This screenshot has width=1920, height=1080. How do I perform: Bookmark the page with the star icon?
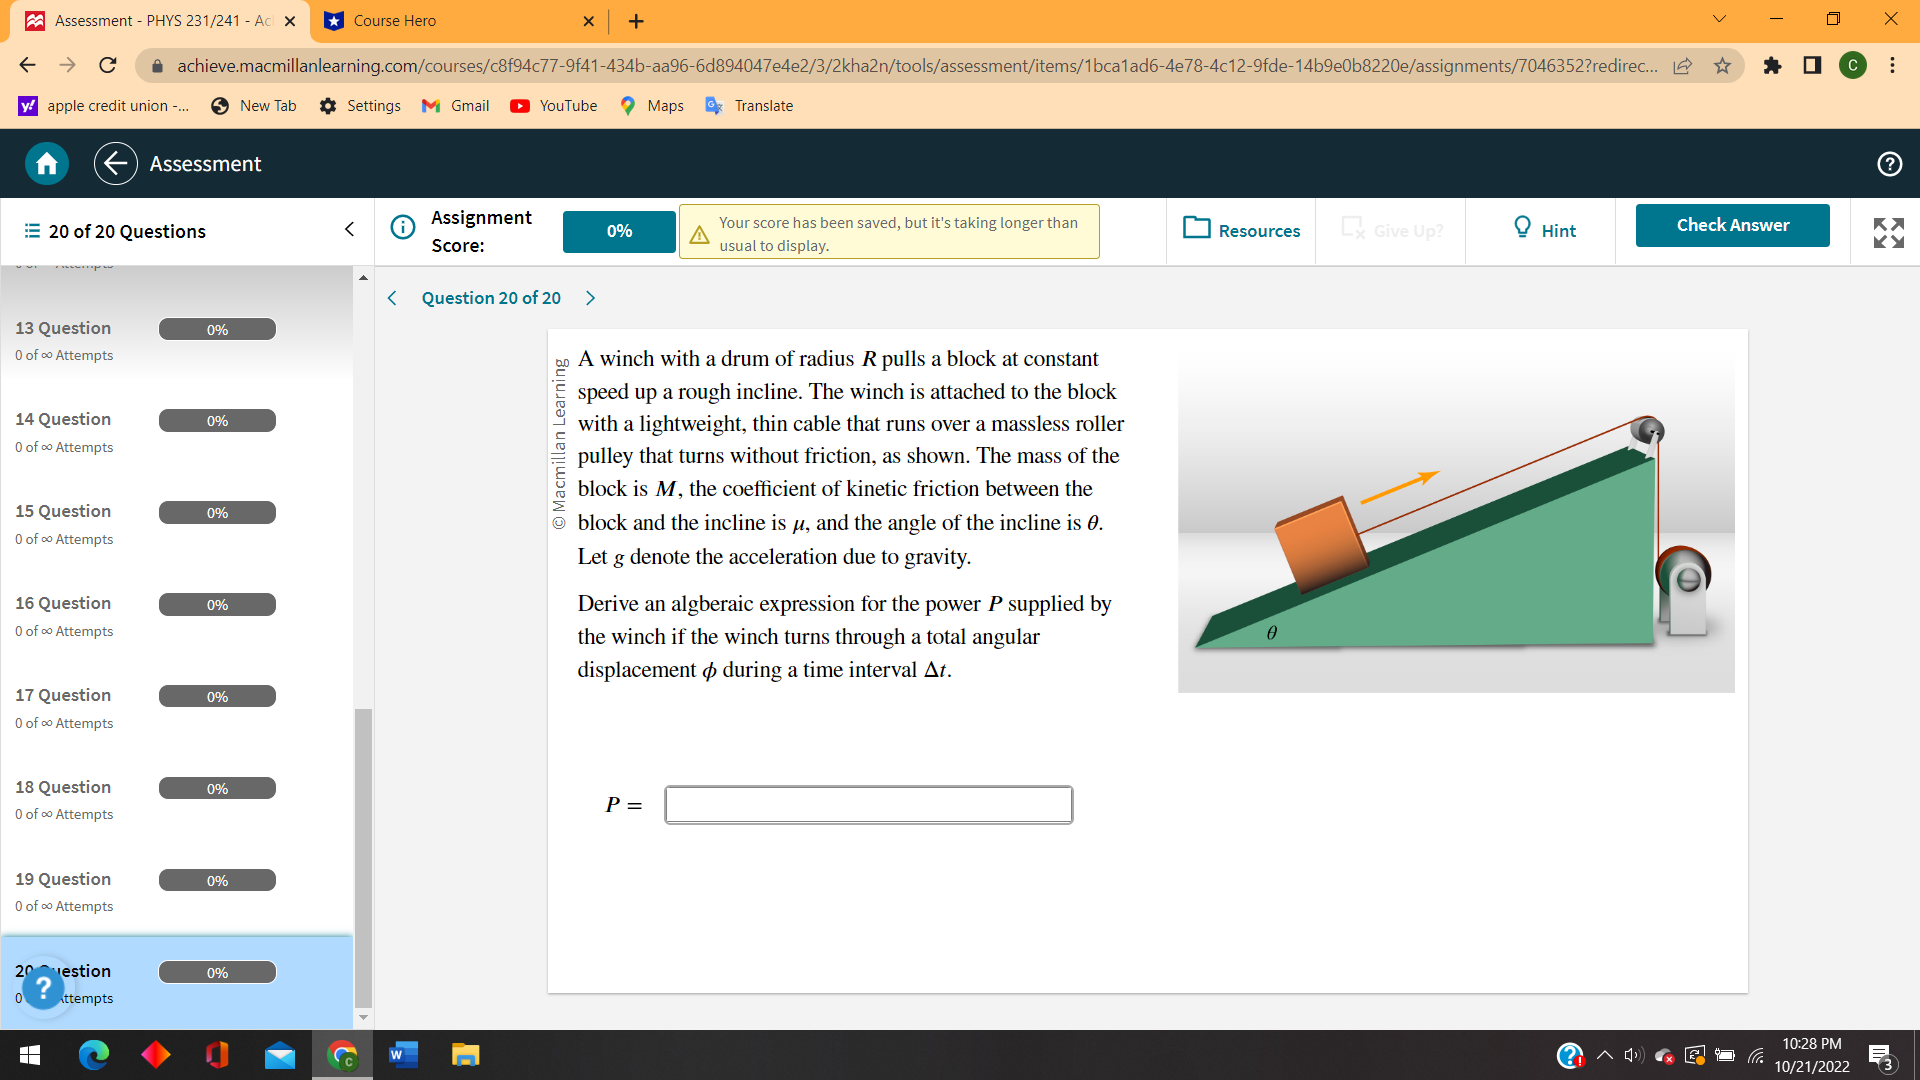tap(1722, 65)
